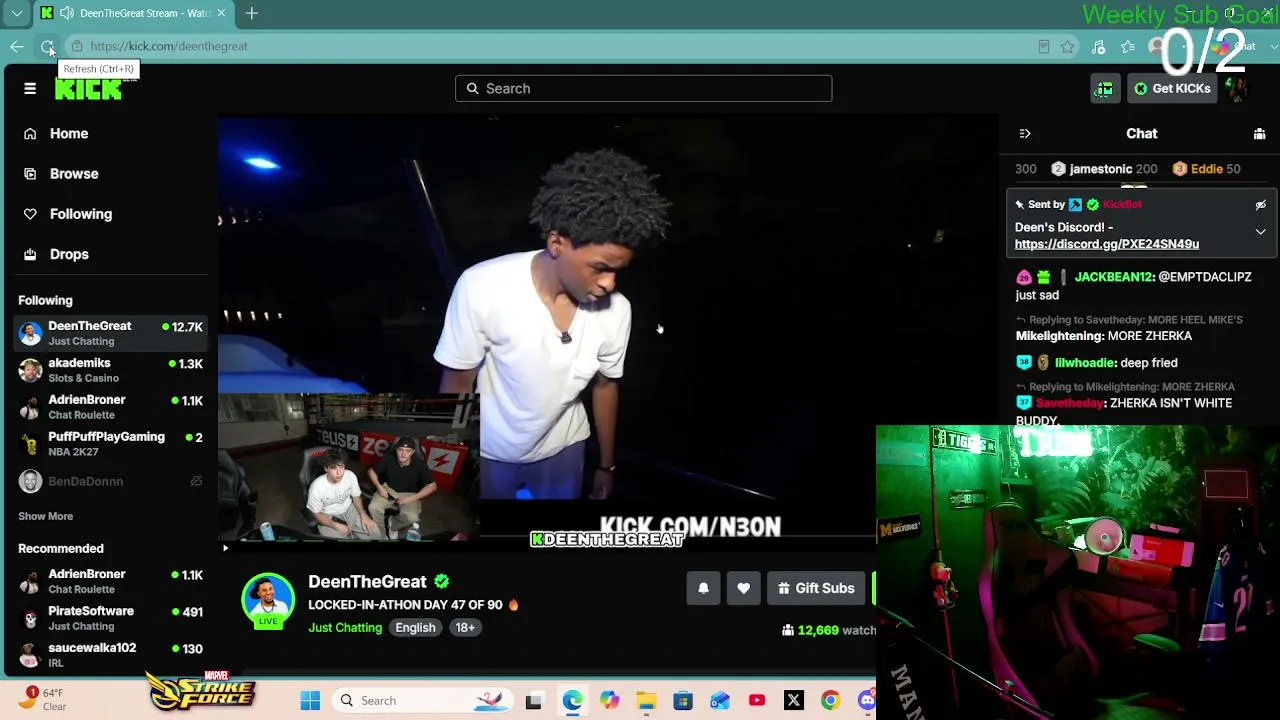Open Microsoft Store from the taskbar
Viewport: 1280px width, 720px height.
[x=683, y=701]
